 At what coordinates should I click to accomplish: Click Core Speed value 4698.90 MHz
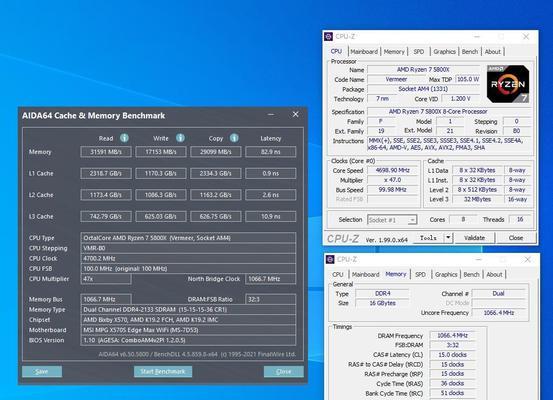(393, 170)
